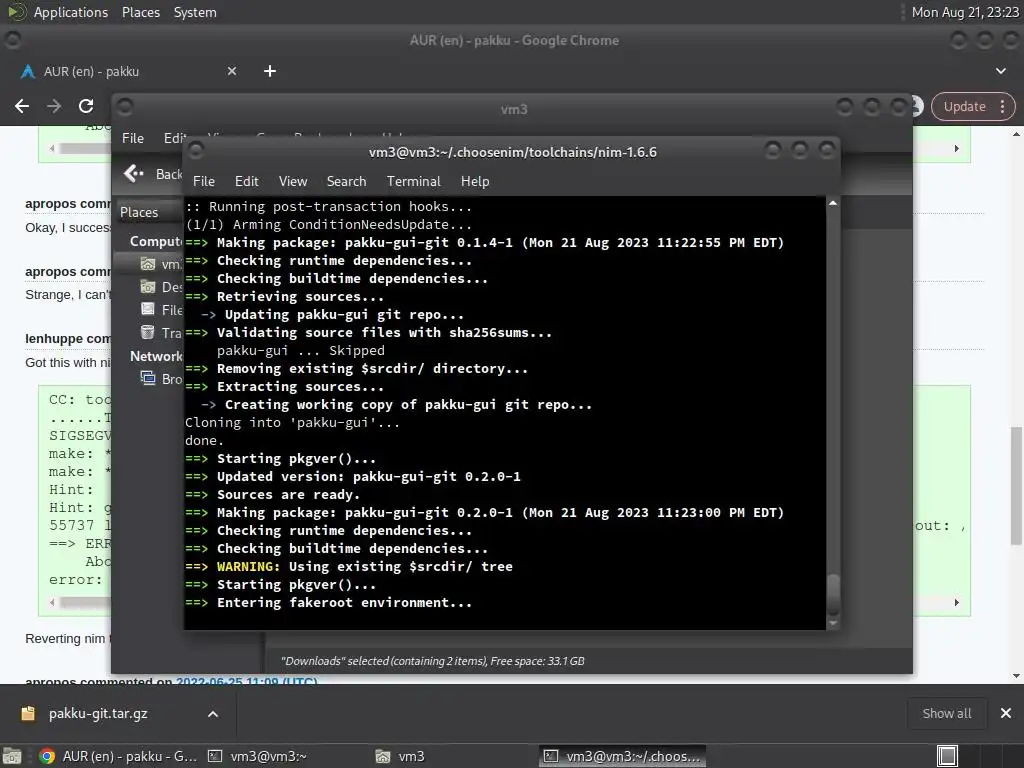This screenshot has width=1024, height=768.
Task: Open the System menu in top panel
Action: (x=195, y=12)
